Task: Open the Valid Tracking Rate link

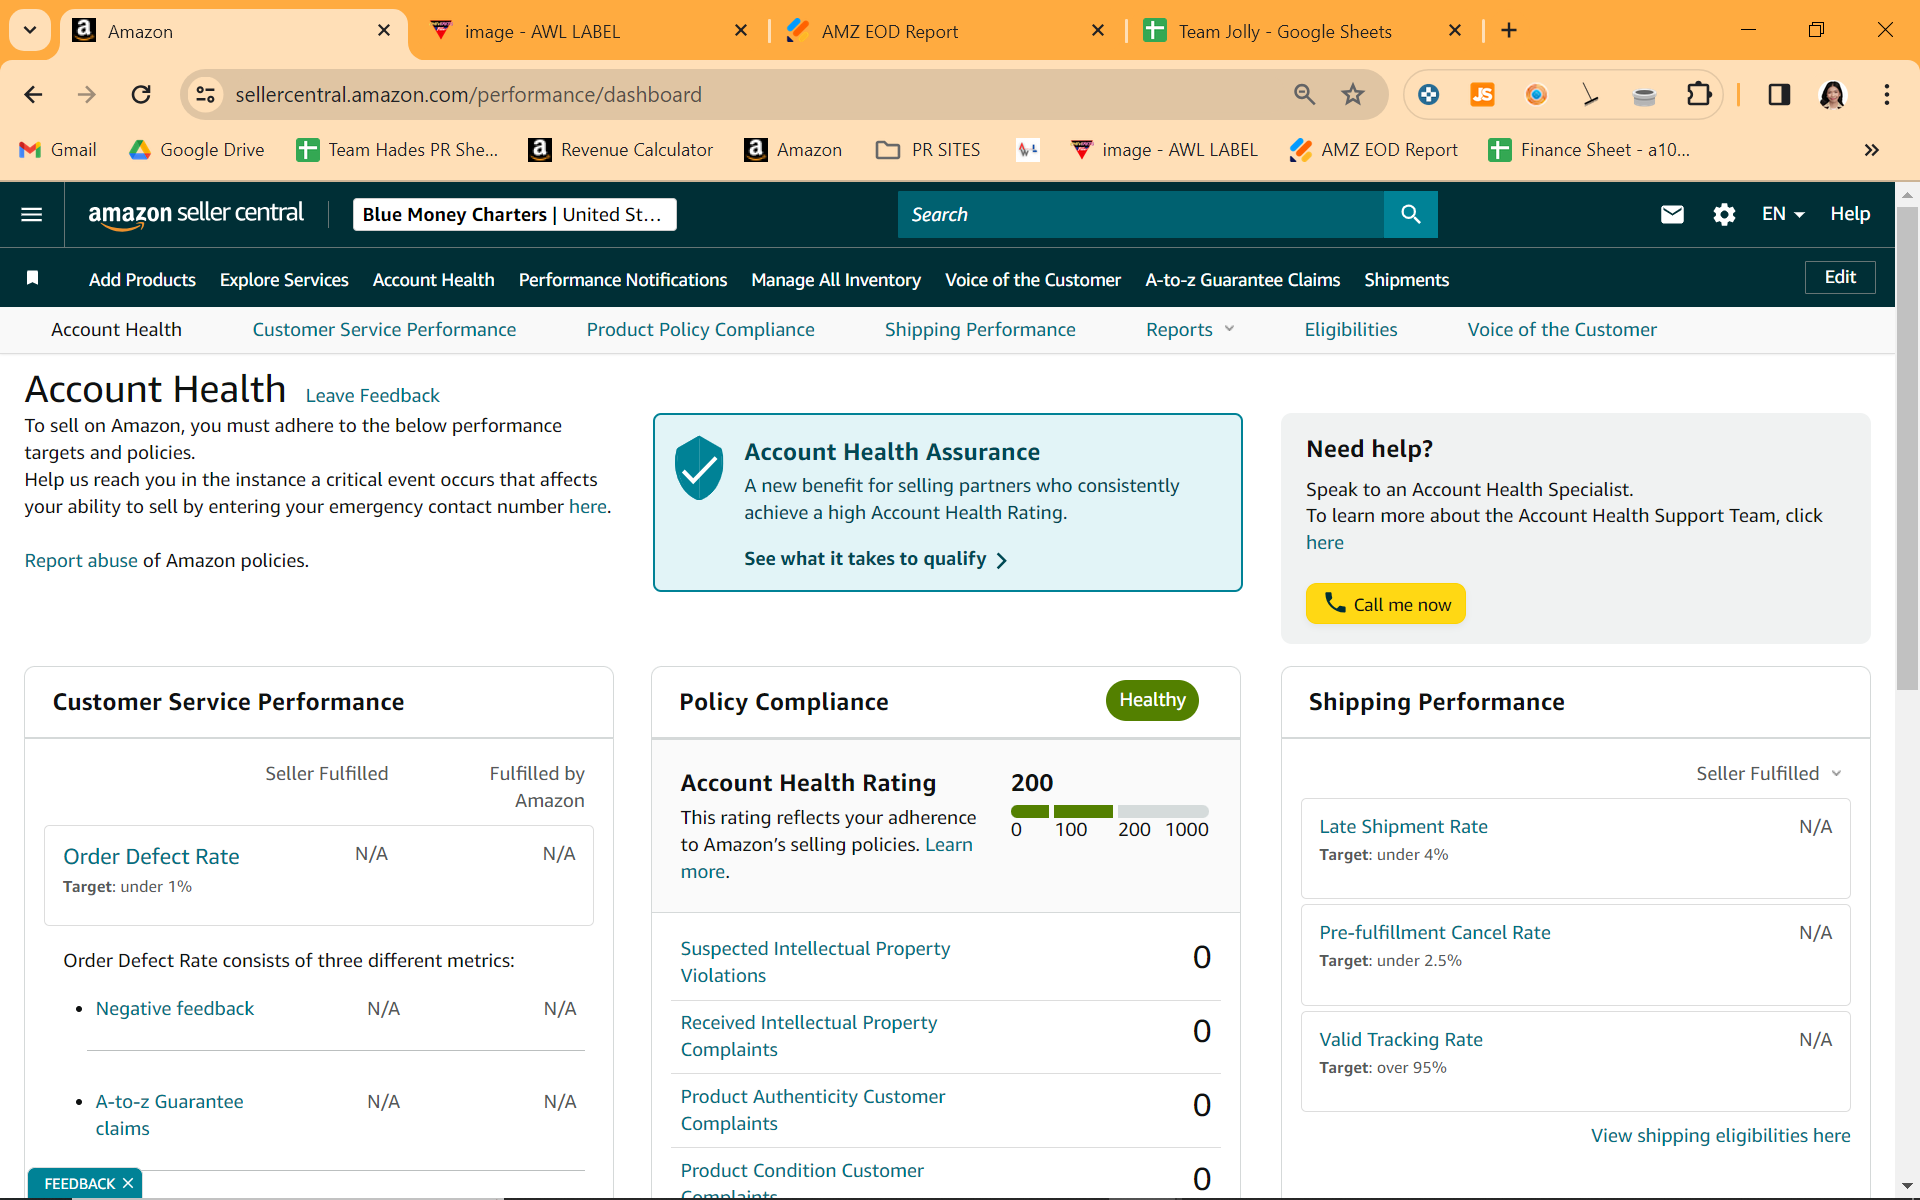Action: click(1401, 1039)
